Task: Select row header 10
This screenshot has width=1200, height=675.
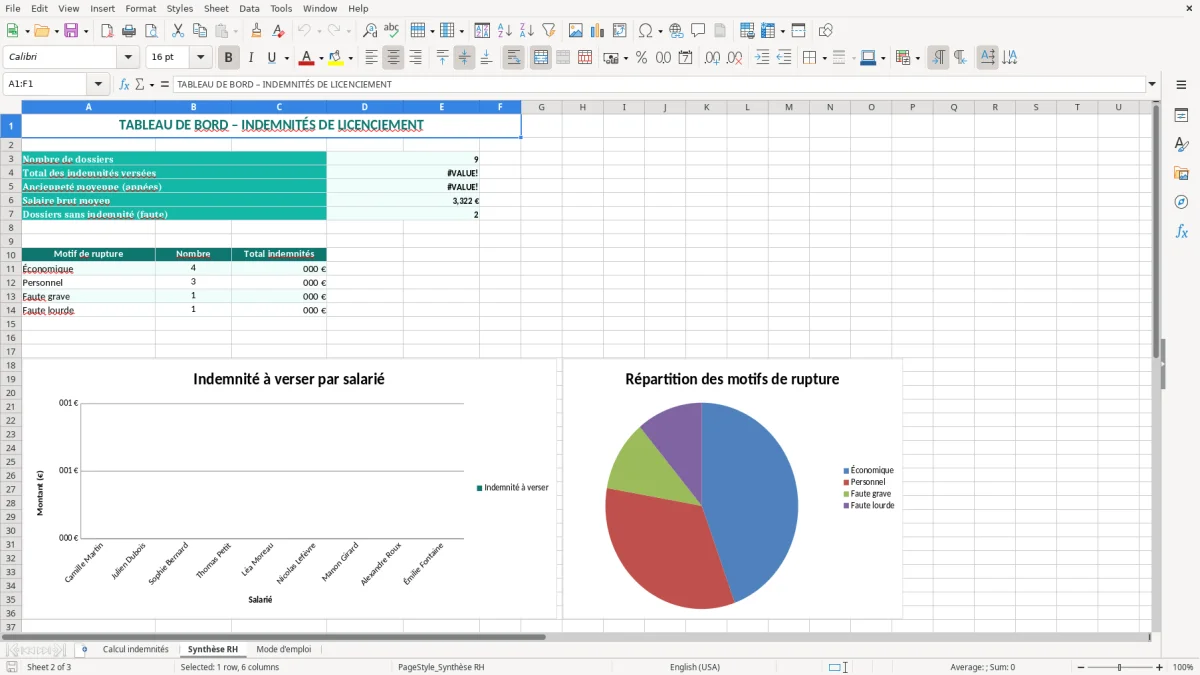Action: [x=11, y=254]
